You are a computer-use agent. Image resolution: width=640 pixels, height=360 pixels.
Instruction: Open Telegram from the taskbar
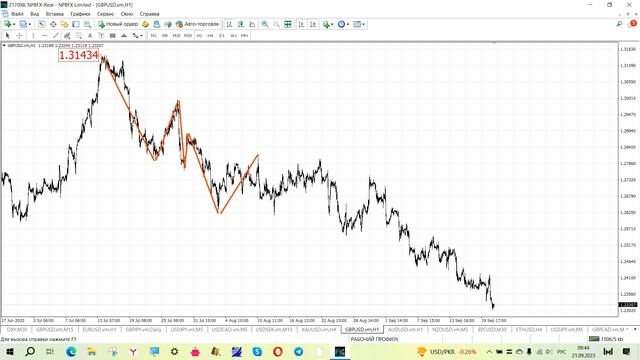(x=298, y=351)
